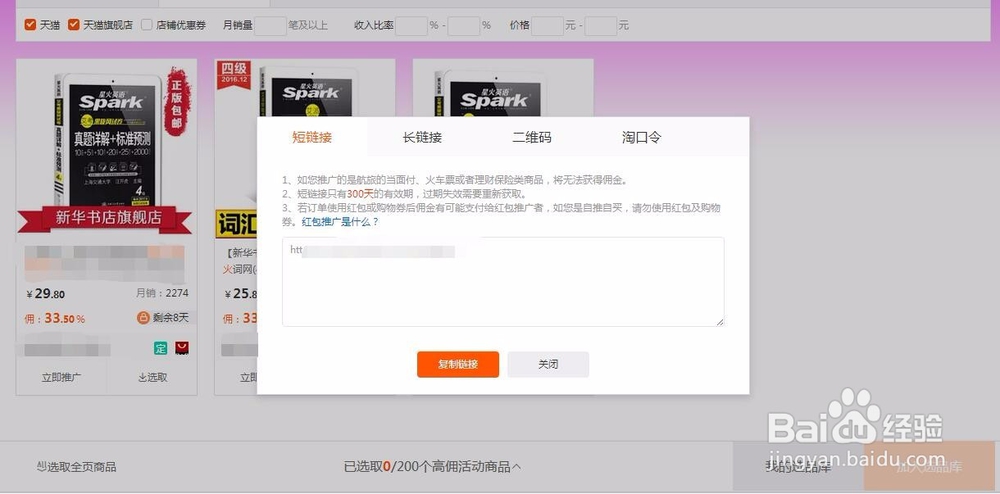Click the 佣：33.50% commission text
Viewport: 1000px width, 494px height.
(x=55, y=317)
